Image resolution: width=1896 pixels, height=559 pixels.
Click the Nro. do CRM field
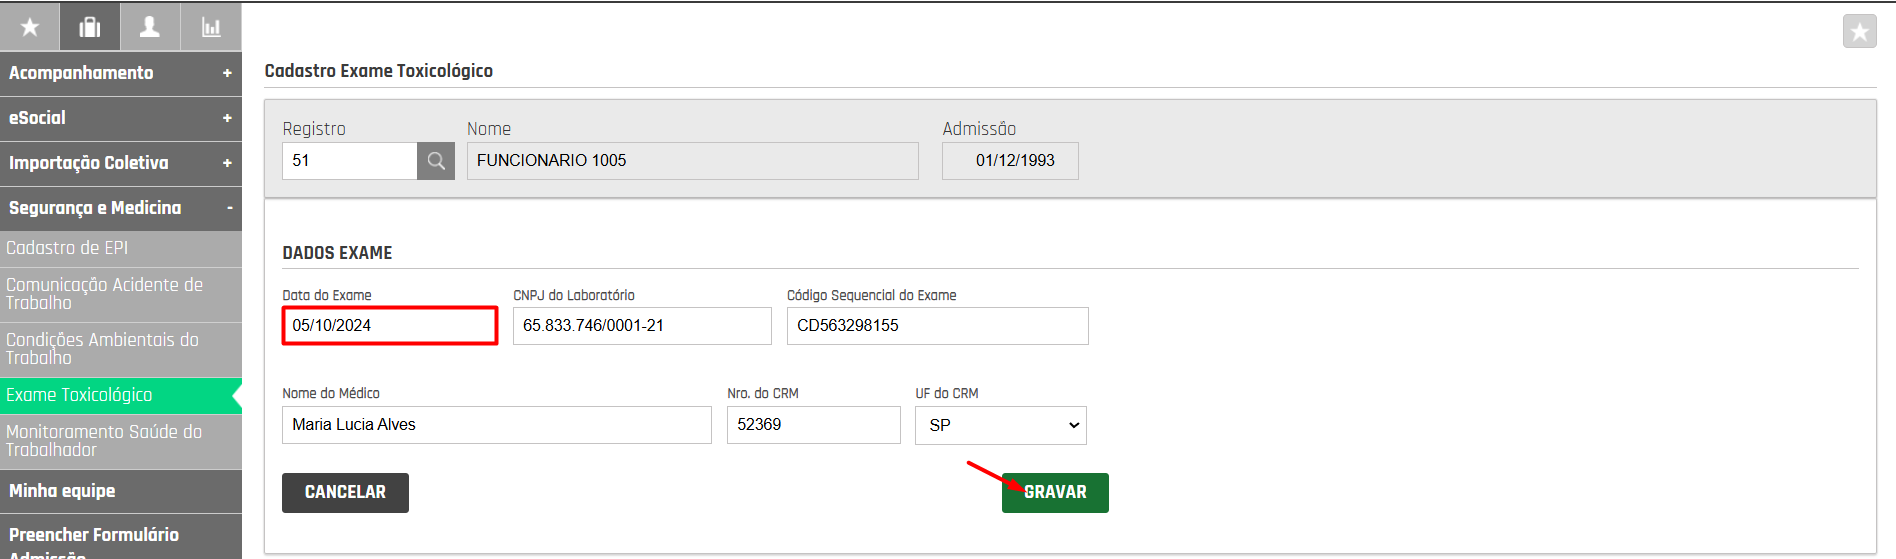click(813, 425)
